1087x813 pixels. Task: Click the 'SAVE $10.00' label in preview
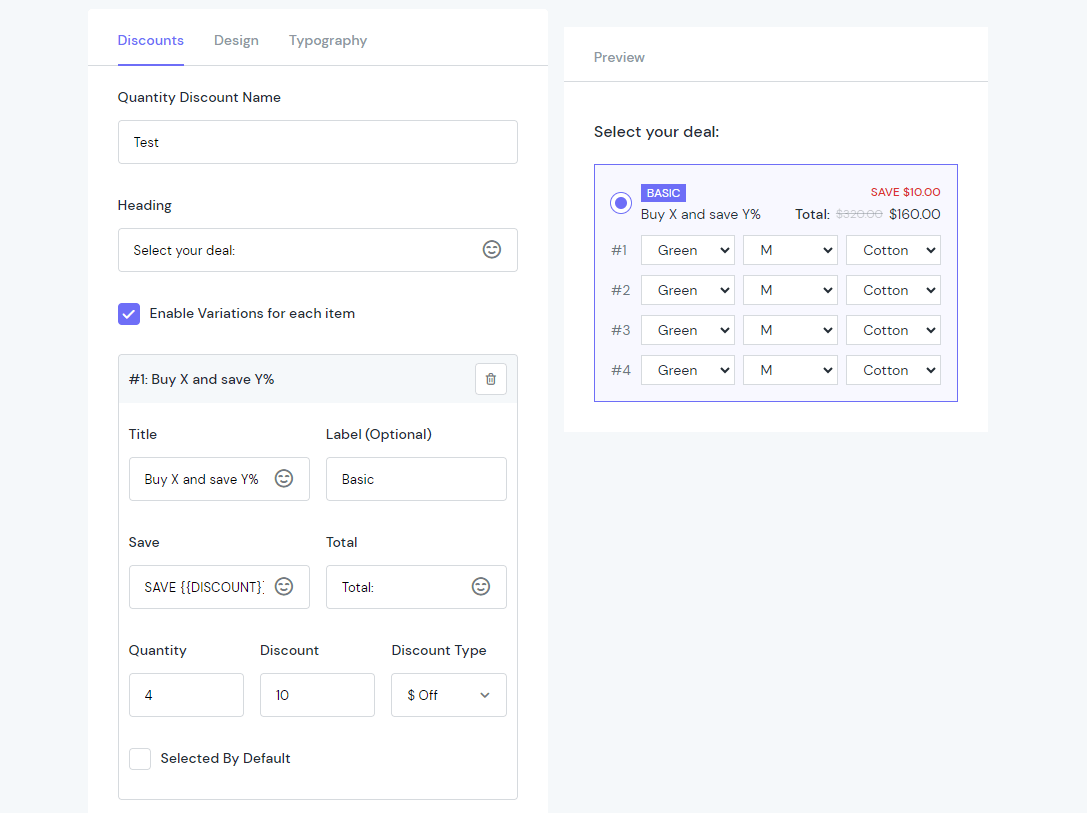click(x=907, y=192)
